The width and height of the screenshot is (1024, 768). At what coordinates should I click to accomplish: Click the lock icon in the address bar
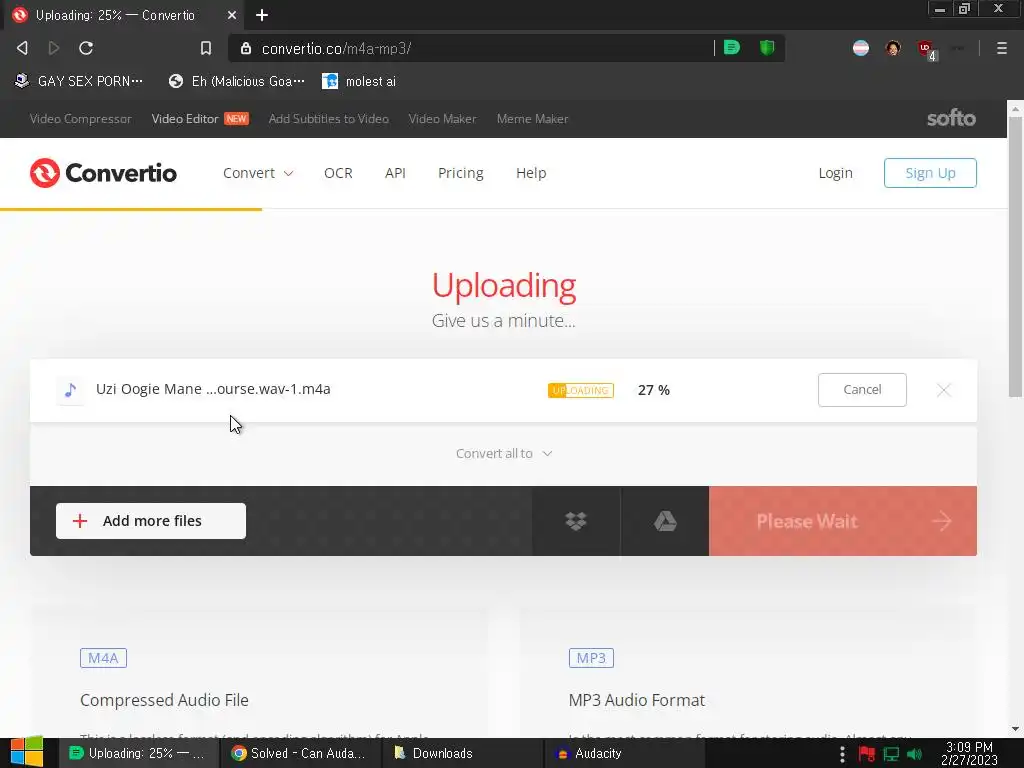[x=246, y=48]
